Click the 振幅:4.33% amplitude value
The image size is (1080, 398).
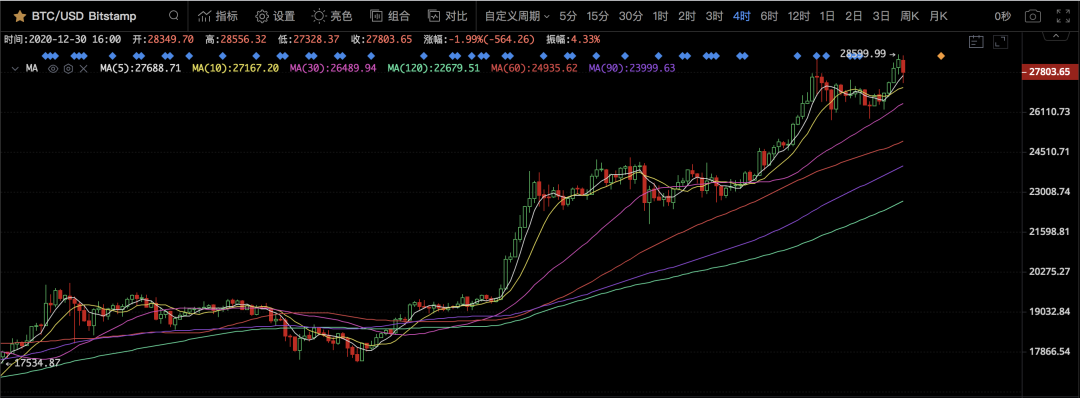(573, 39)
